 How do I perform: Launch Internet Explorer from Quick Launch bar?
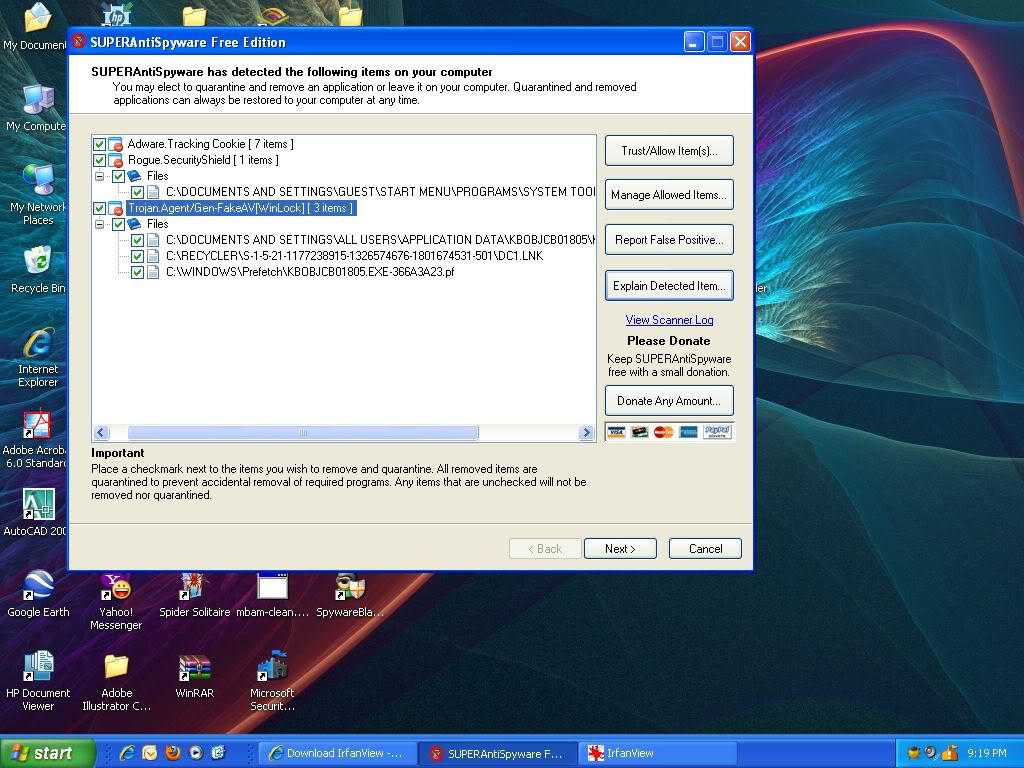pos(127,753)
